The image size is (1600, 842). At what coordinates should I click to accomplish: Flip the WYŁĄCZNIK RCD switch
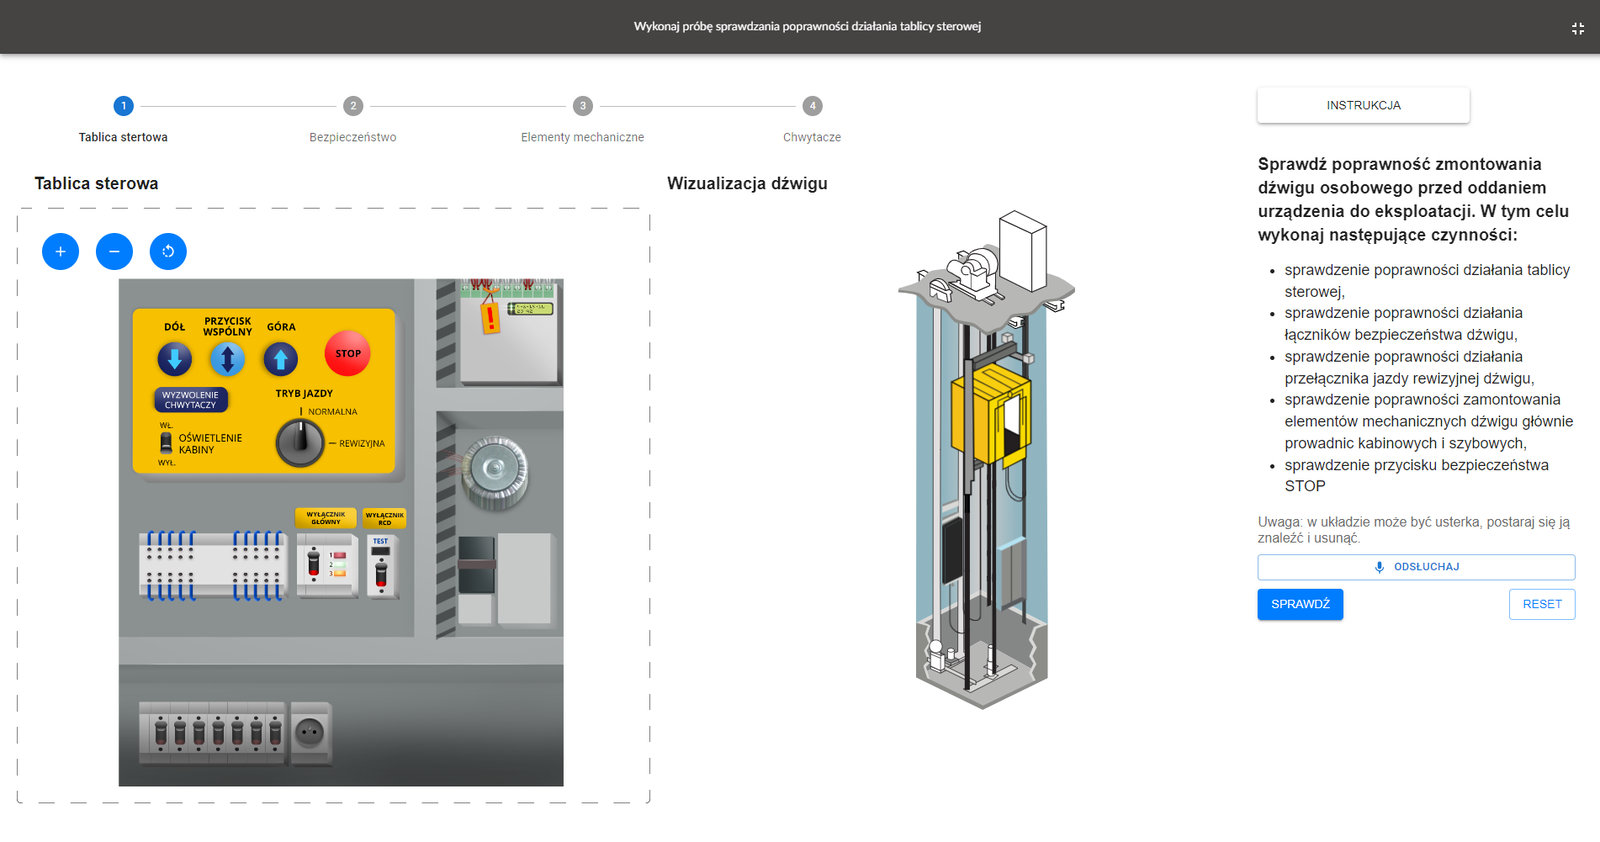(380, 572)
